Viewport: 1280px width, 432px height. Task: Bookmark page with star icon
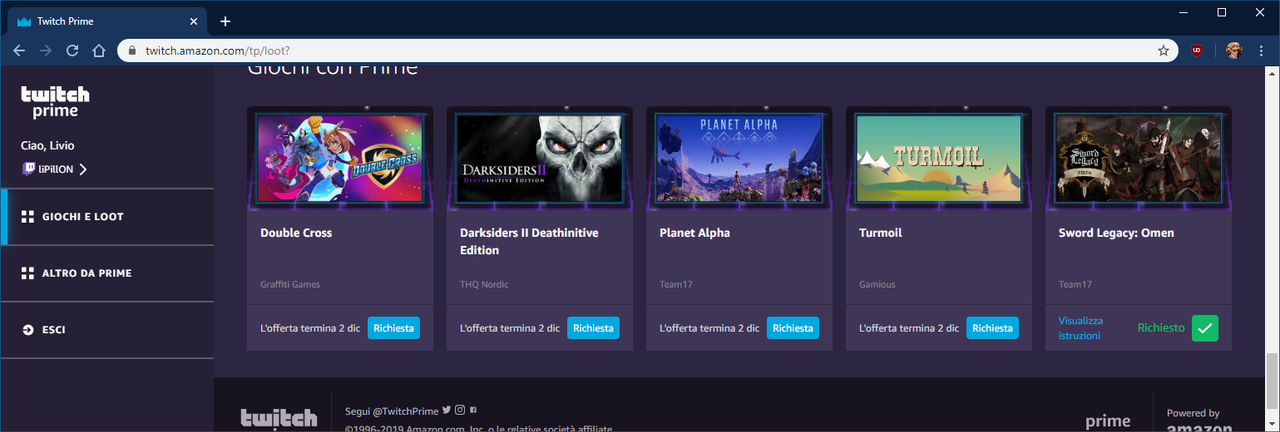click(1163, 50)
